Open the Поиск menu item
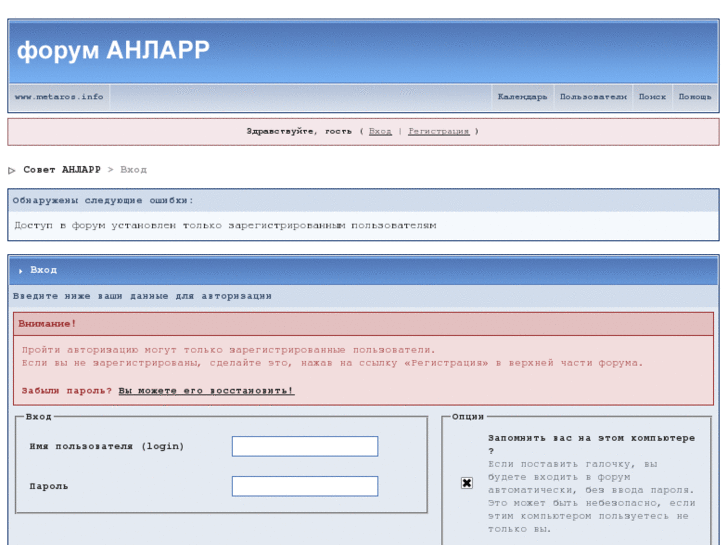The image size is (727, 545). coord(652,97)
